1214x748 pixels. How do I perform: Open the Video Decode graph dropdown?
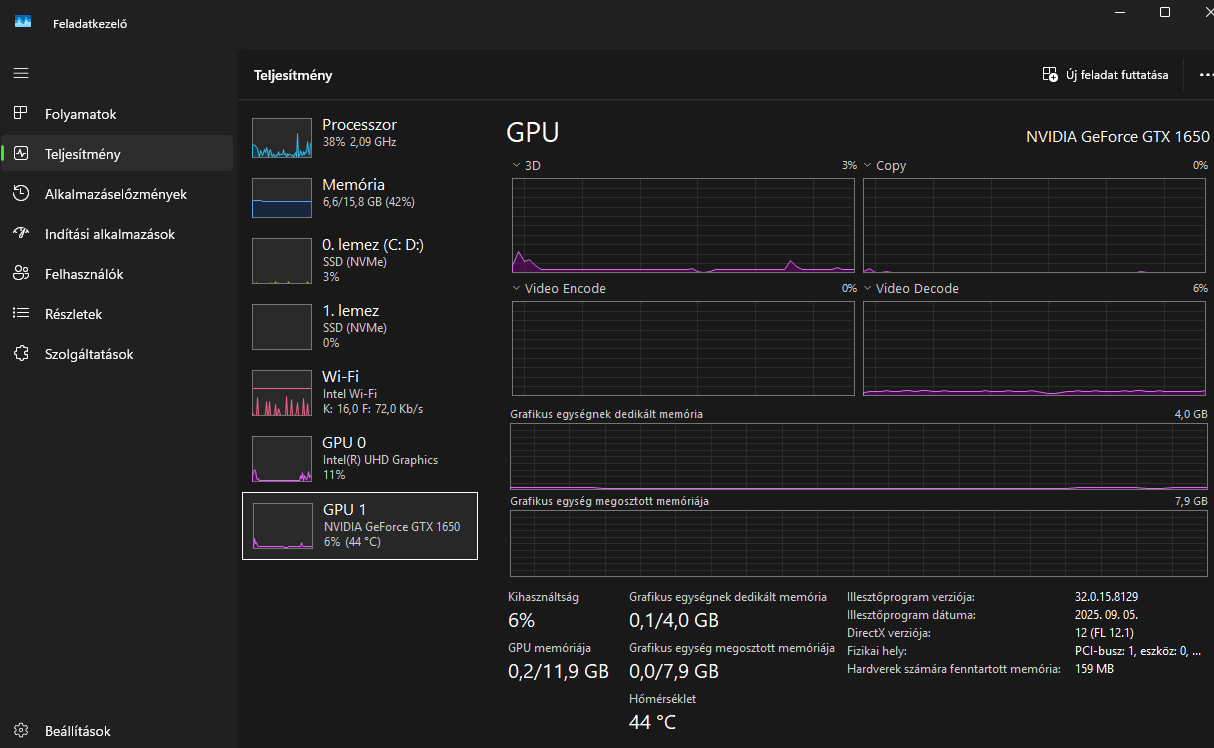pos(868,289)
